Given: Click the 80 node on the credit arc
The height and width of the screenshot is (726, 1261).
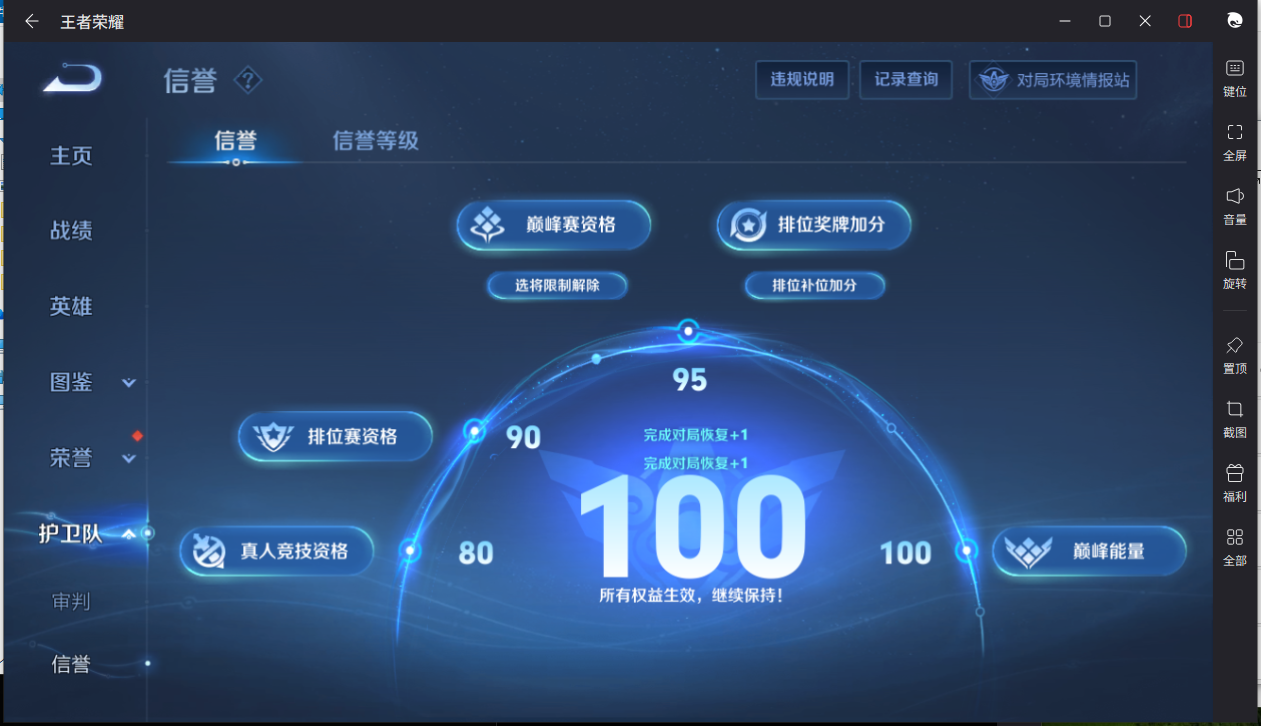Looking at the screenshot, I should pos(410,550).
